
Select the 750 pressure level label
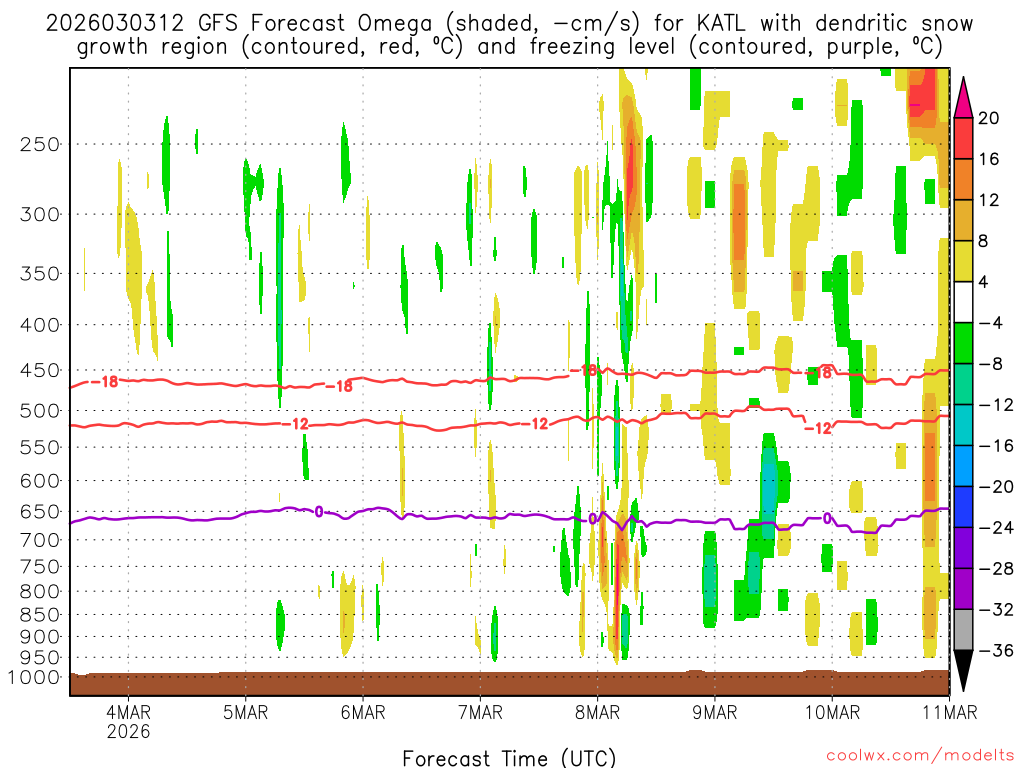click(x=40, y=567)
